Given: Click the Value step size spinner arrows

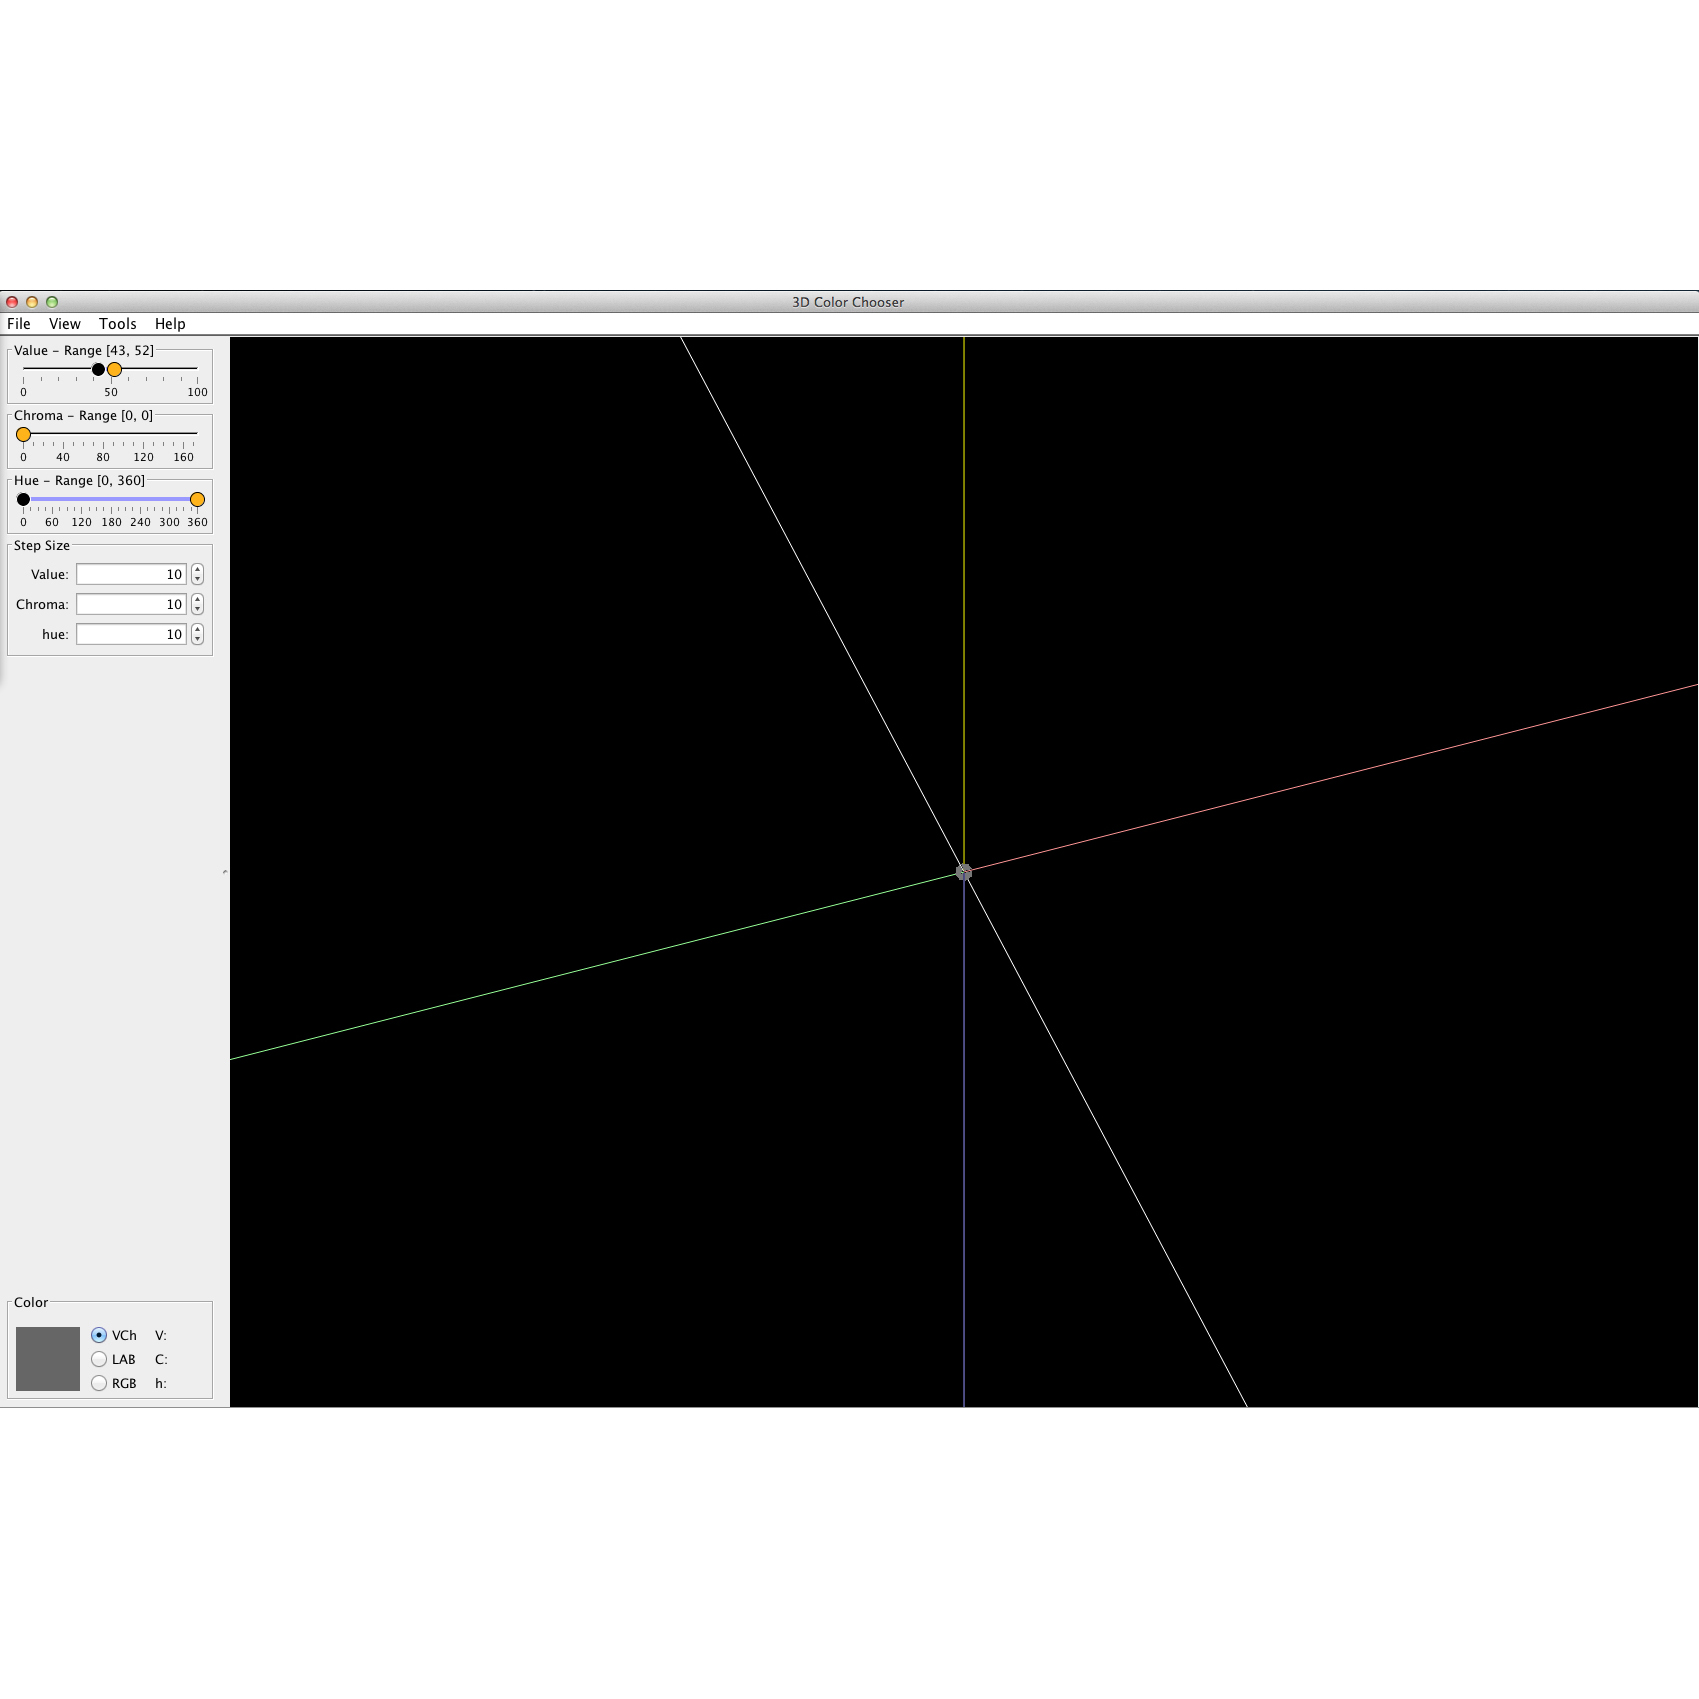Looking at the screenshot, I should [x=197, y=574].
